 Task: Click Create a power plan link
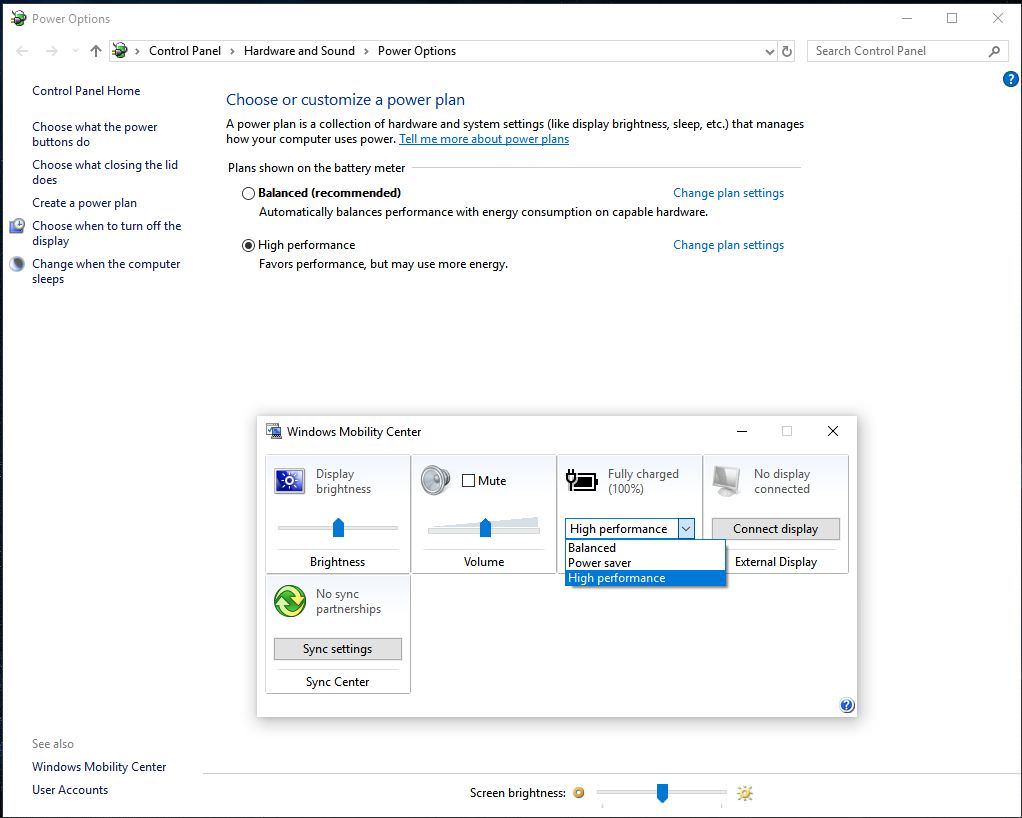coord(84,203)
